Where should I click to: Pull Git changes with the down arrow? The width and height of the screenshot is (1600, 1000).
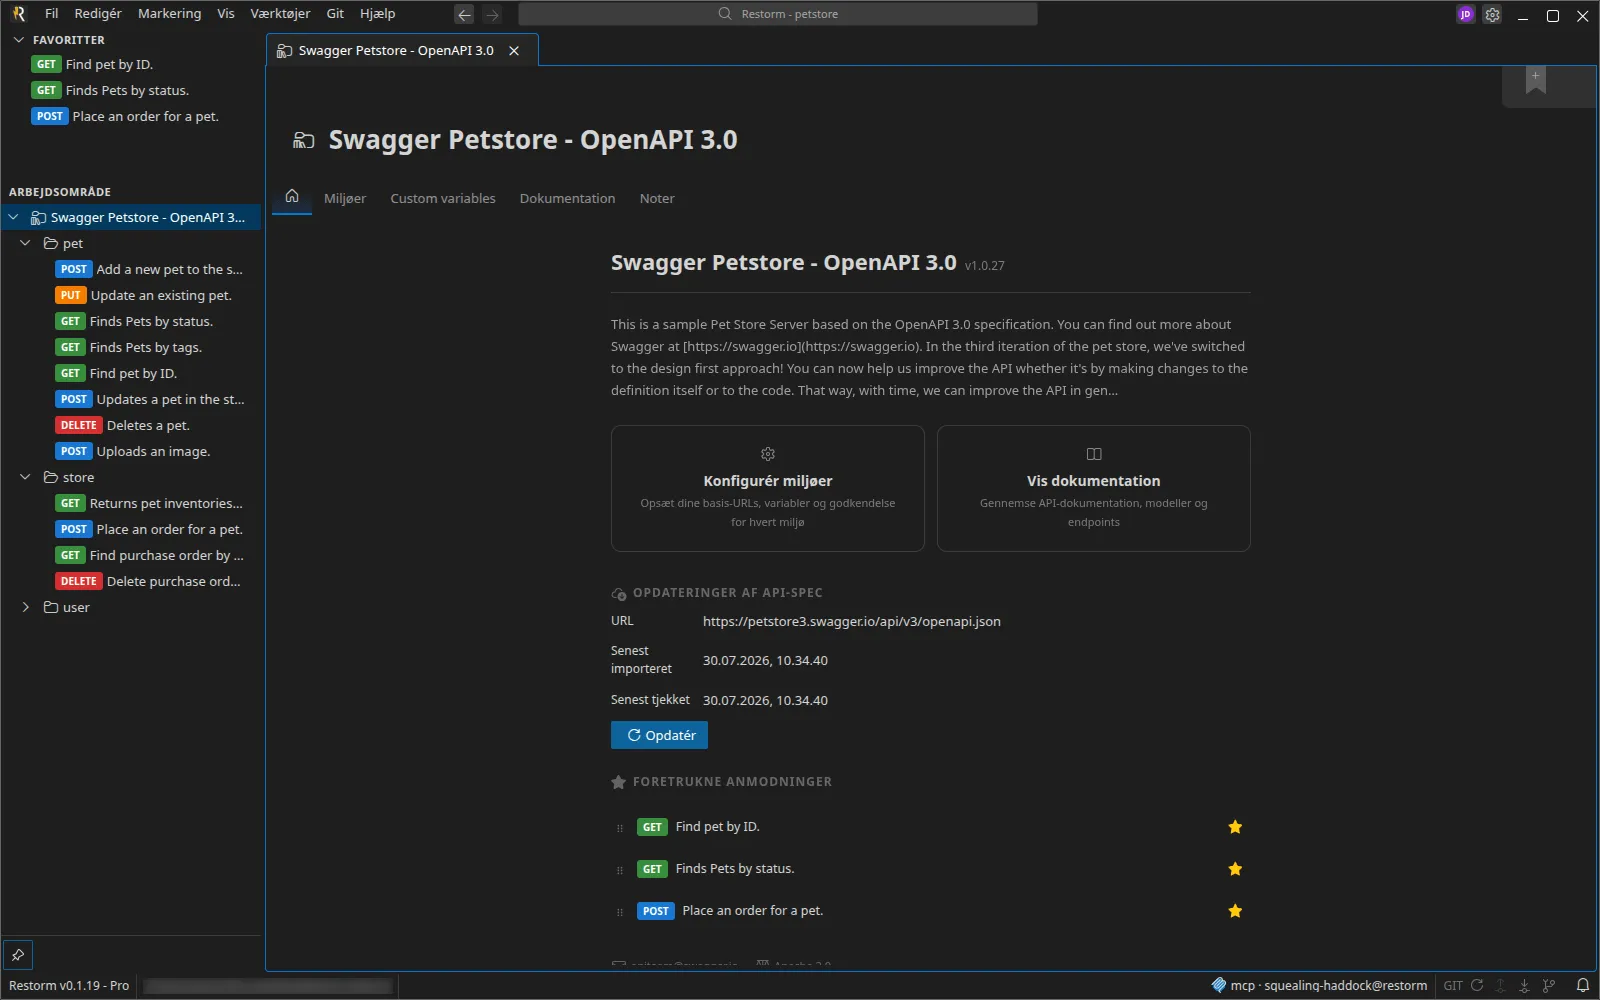point(1524,985)
